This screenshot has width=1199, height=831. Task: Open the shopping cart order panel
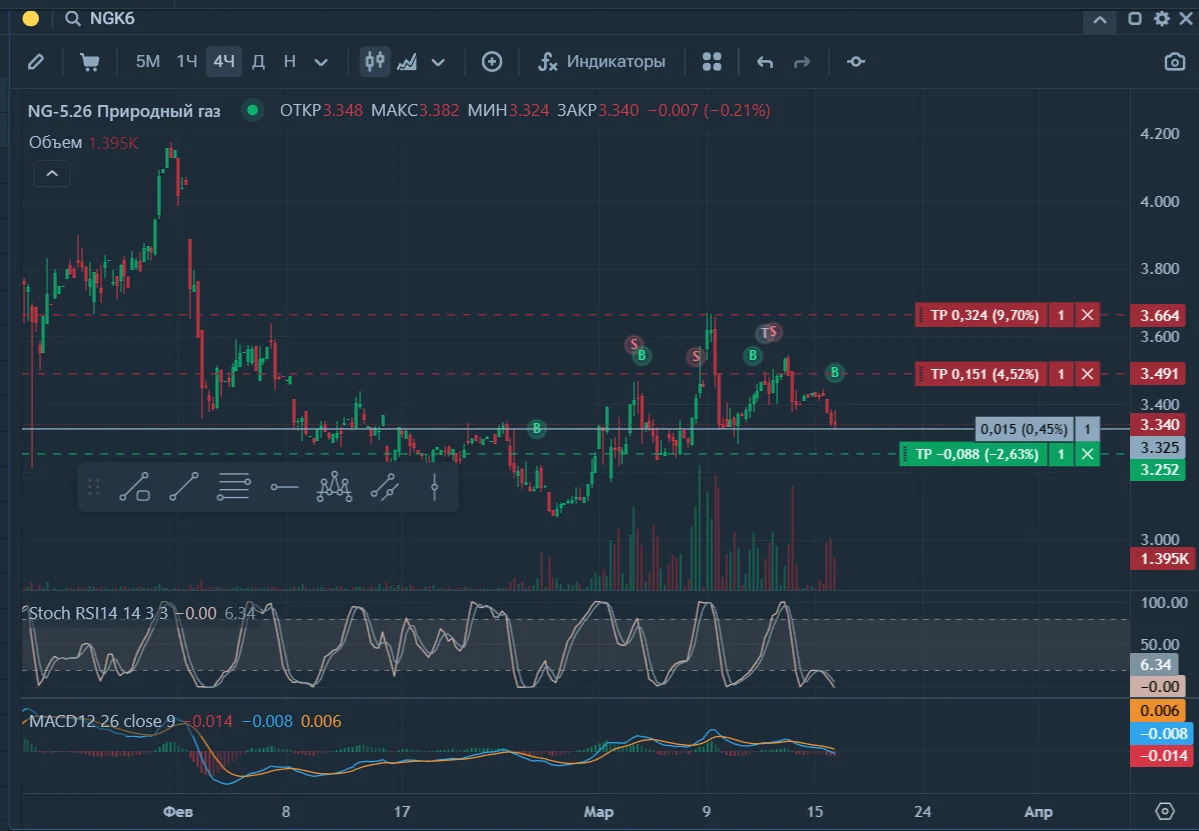[x=89, y=62]
